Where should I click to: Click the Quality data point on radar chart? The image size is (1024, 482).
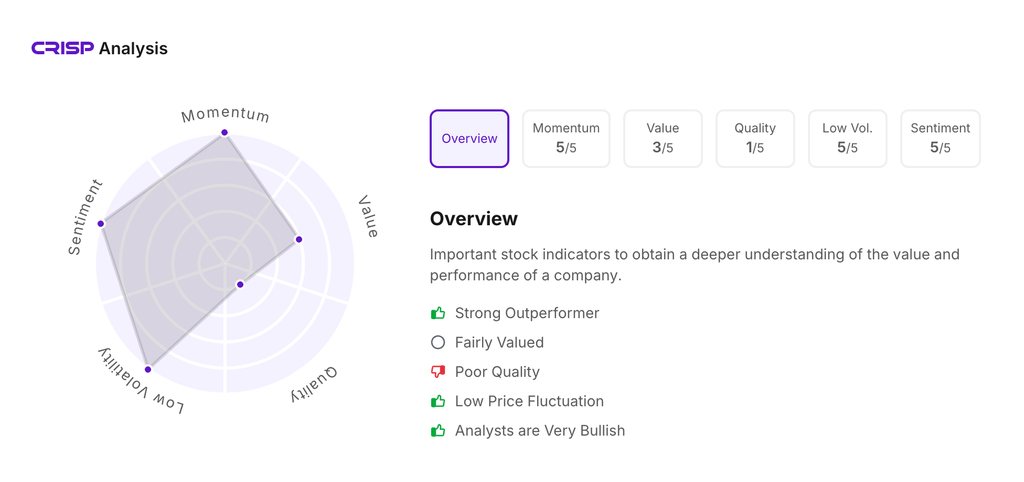pos(240,285)
